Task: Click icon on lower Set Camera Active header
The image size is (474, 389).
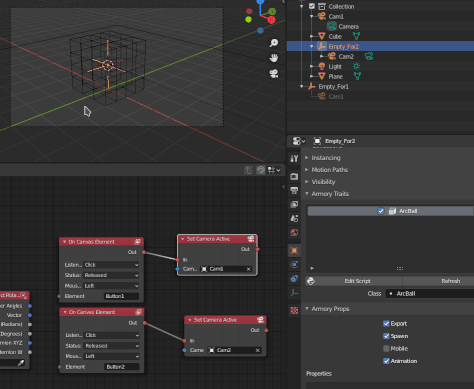Action: coord(260,320)
